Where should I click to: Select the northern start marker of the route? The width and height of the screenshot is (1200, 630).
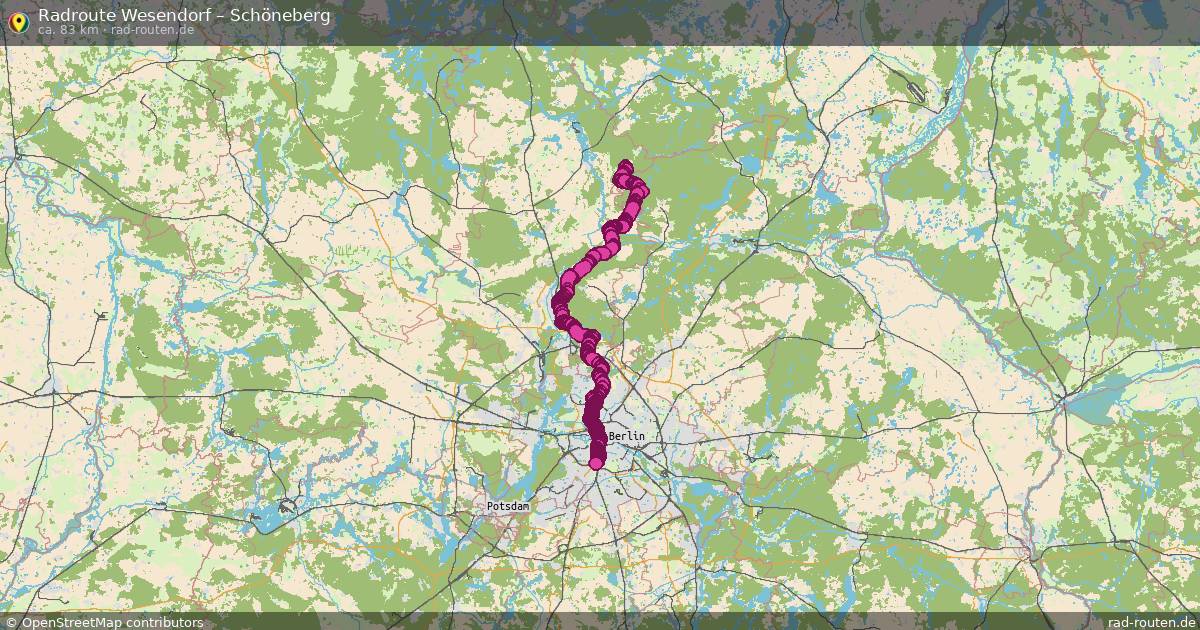click(626, 167)
